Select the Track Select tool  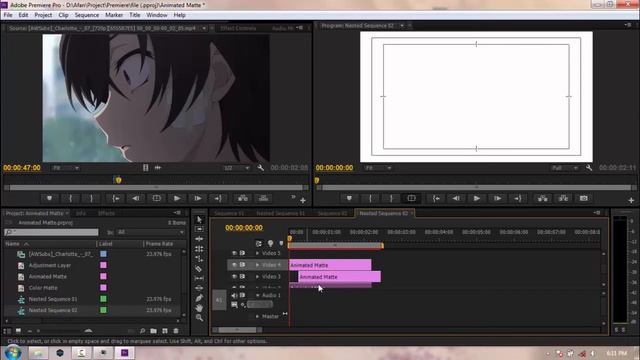pyautogui.click(x=199, y=229)
